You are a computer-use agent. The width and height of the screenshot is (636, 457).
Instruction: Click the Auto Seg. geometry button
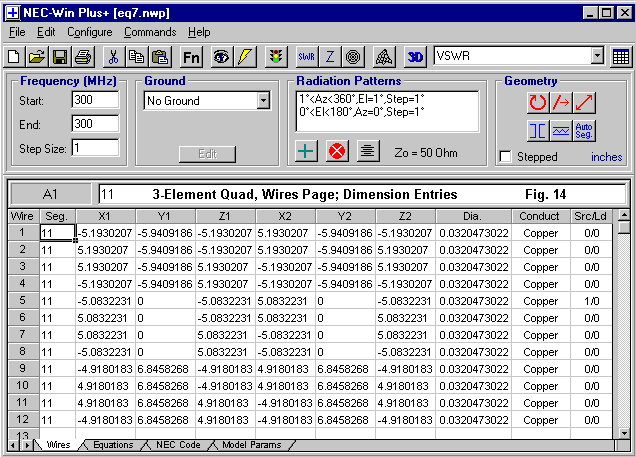click(585, 130)
